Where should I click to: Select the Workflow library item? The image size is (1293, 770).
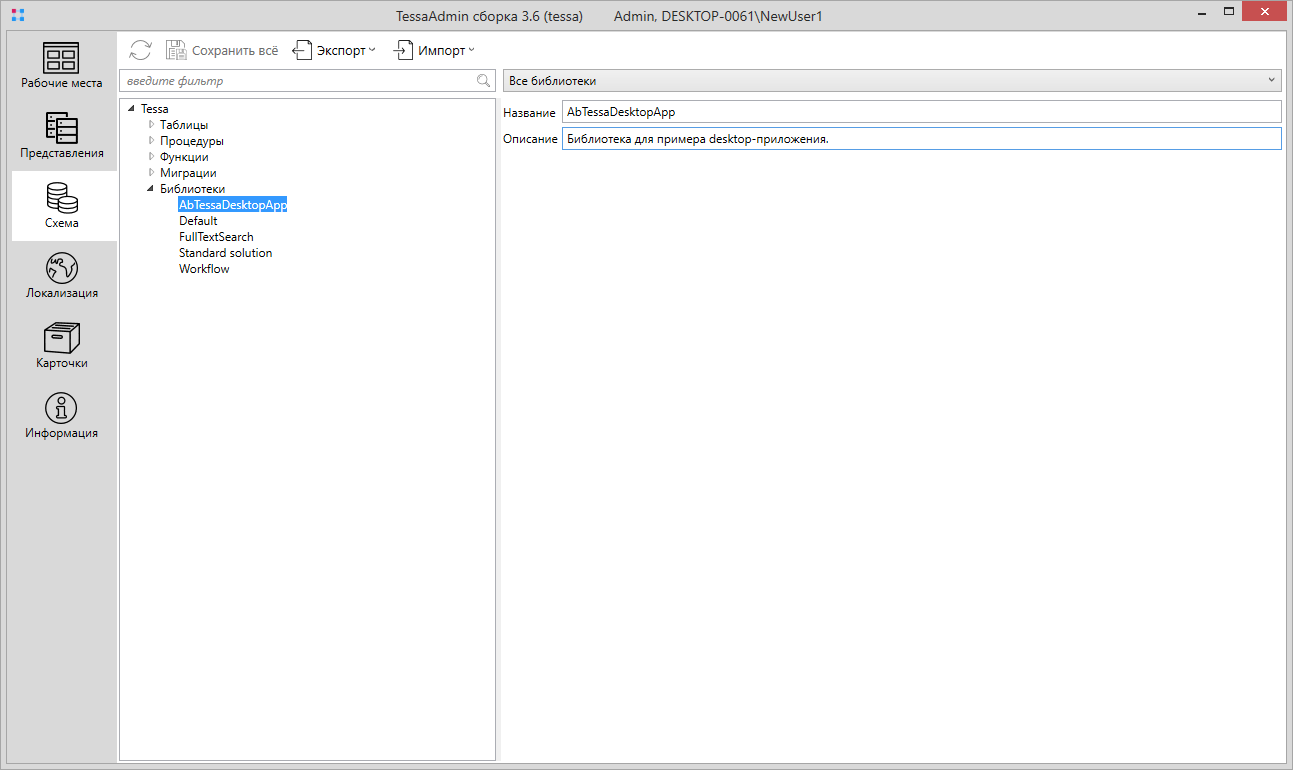(204, 269)
